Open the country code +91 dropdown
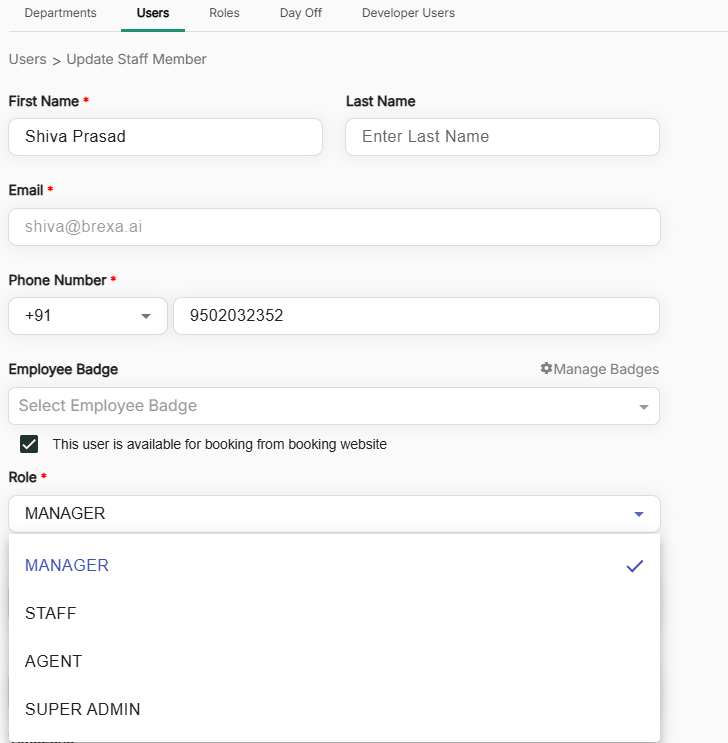 coord(88,316)
